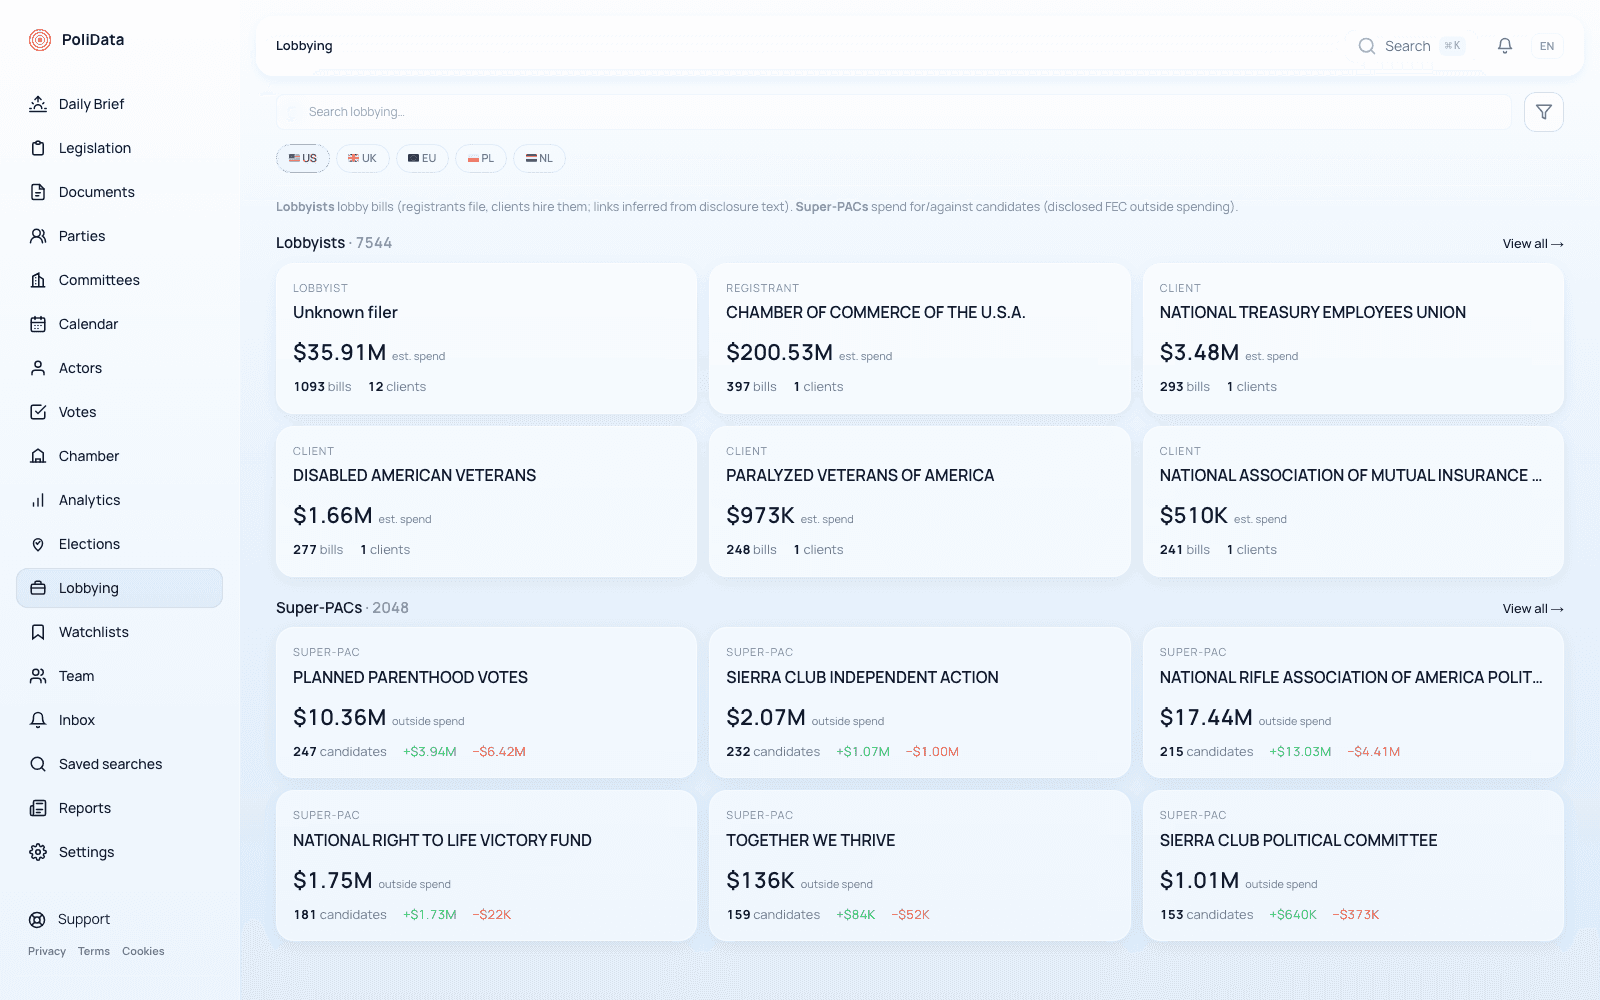Click the Elections pin icon

click(x=38, y=544)
